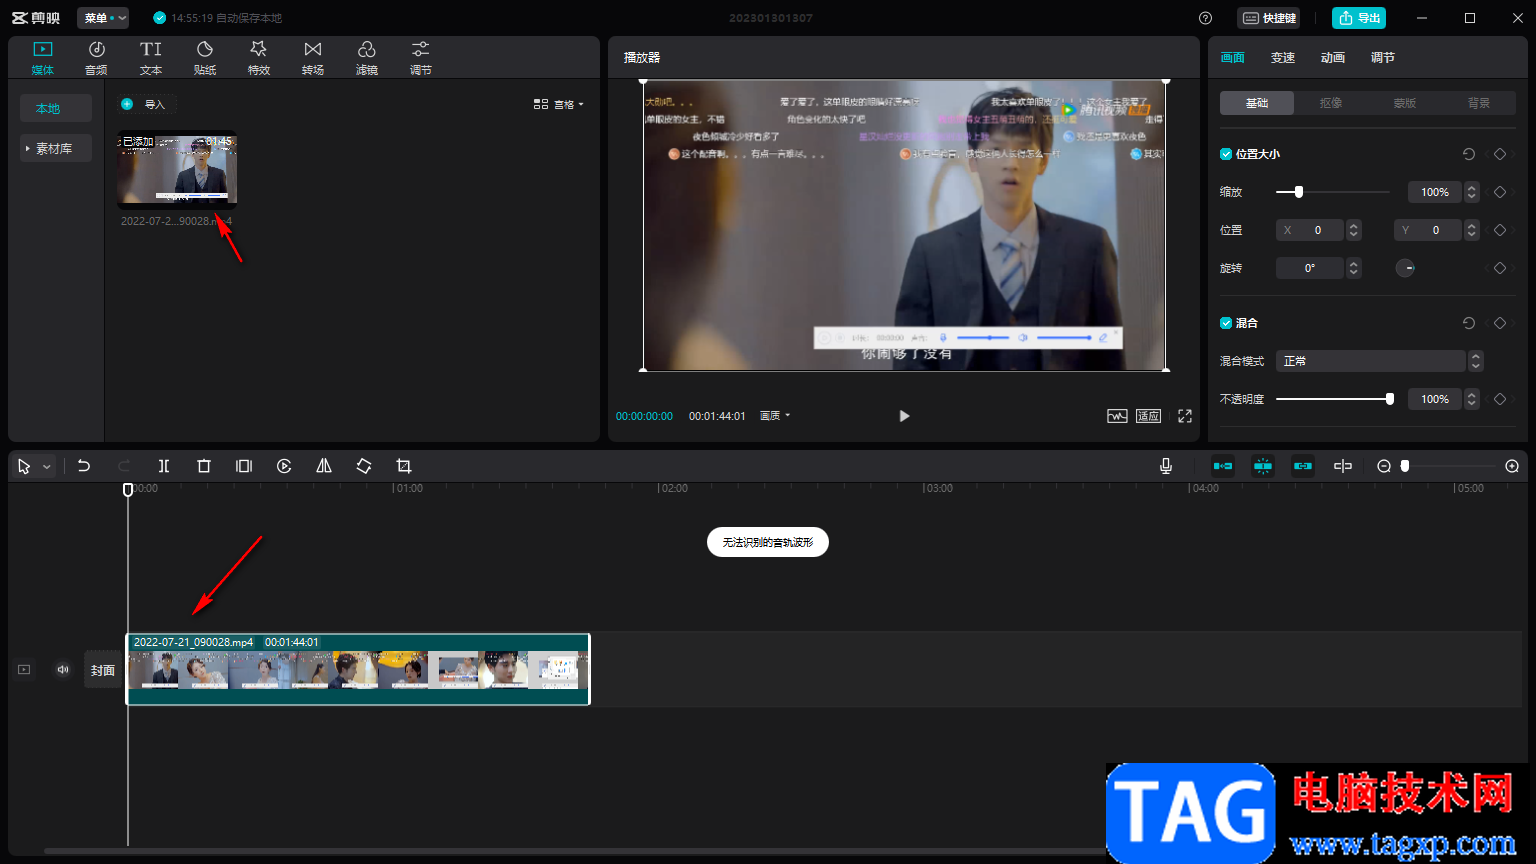Screen dimensions: 1536x864
Task: Add keyframe for 旋转 rotation
Action: point(1500,268)
